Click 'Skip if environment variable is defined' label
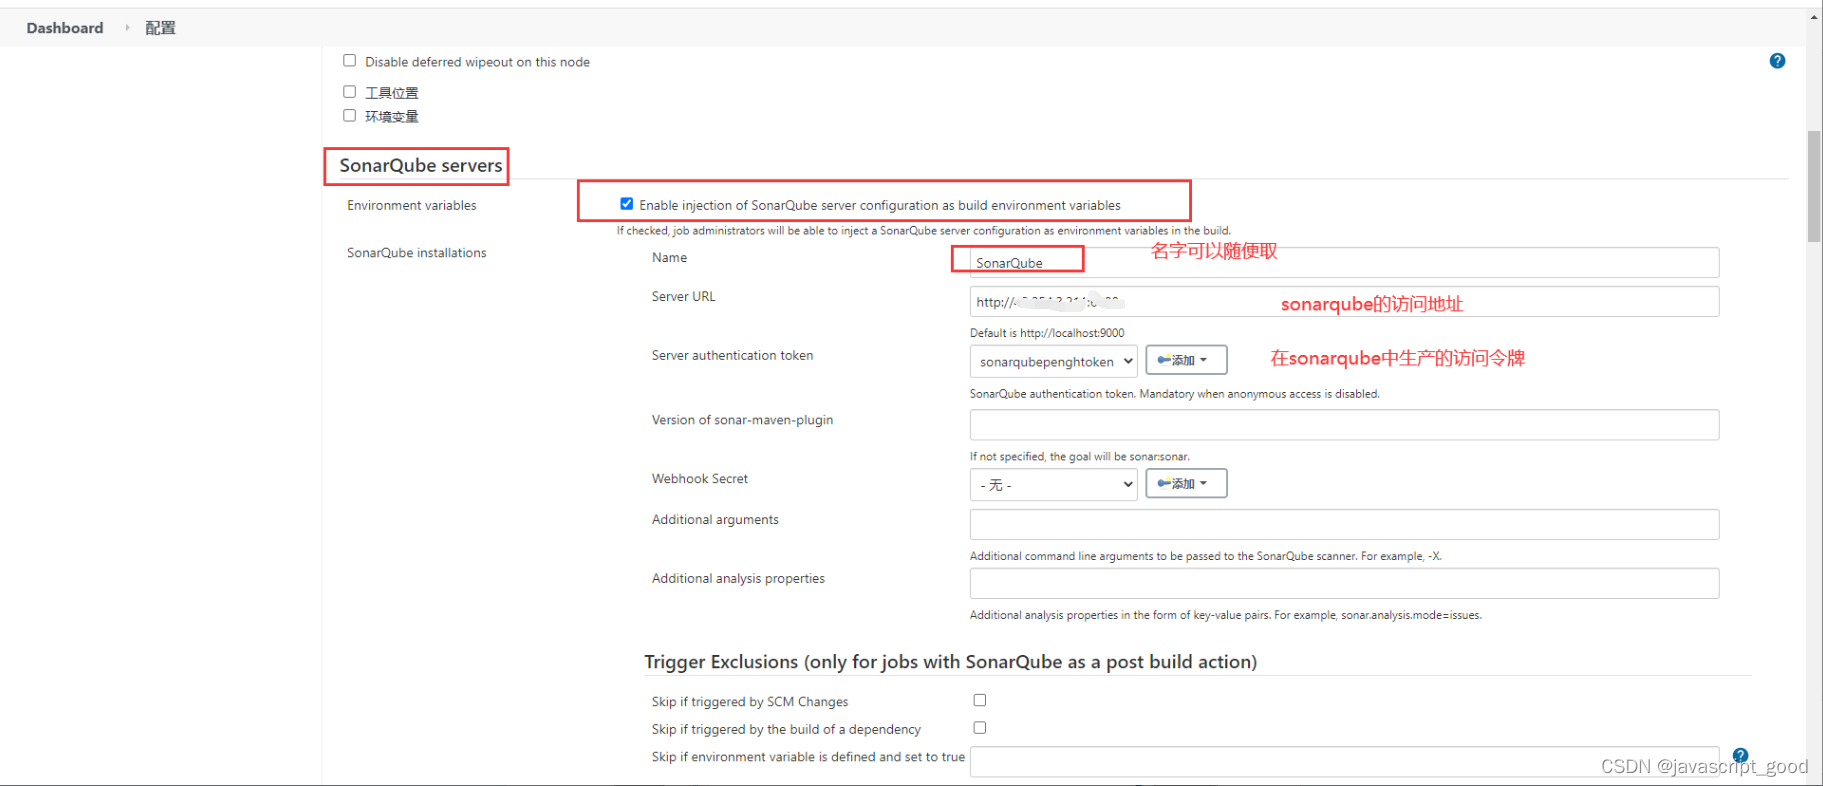The height and width of the screenshot is (786, 1823). (x=808, y=757)
